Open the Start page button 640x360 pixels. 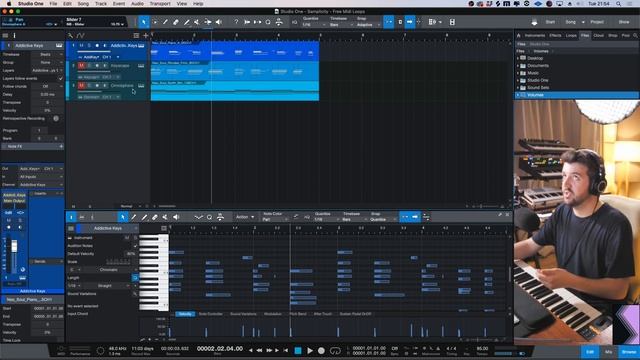pyautogui.click(x=550, y=22)
